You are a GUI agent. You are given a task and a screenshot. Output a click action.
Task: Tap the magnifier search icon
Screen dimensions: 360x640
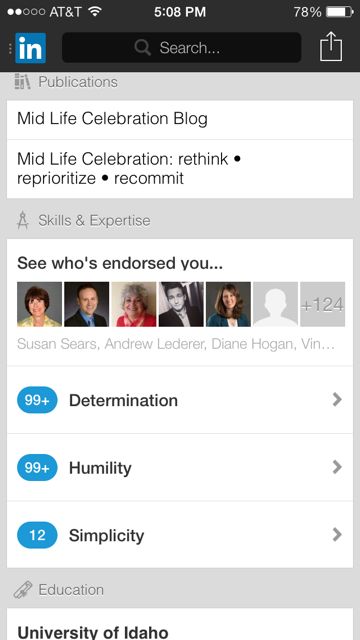click(x=142, y=48)
